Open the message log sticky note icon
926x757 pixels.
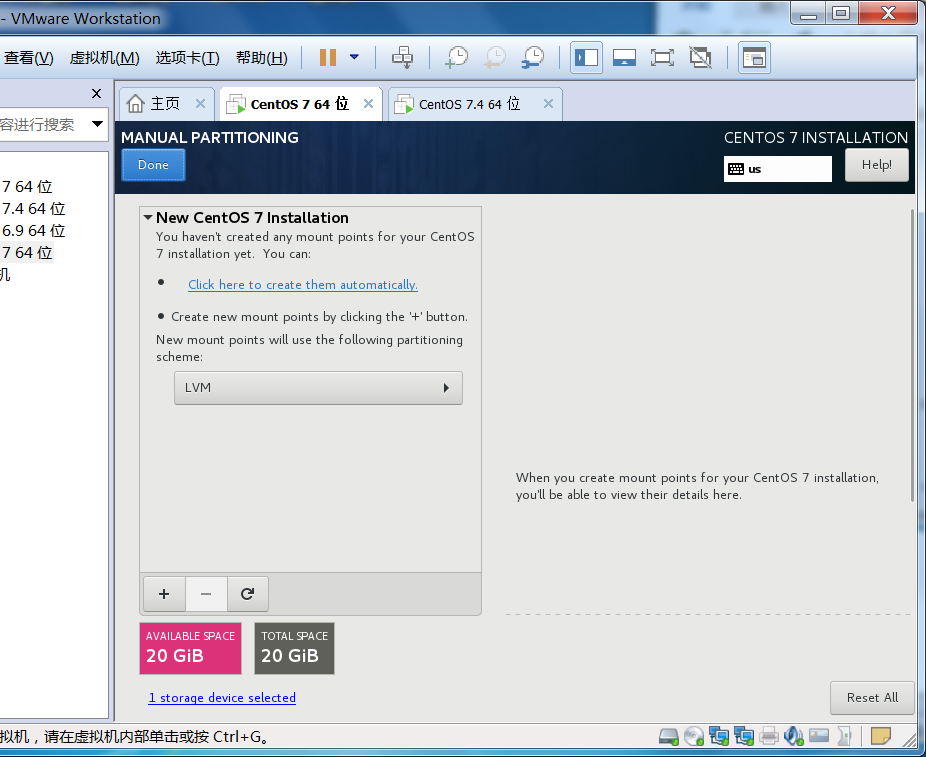881,736
